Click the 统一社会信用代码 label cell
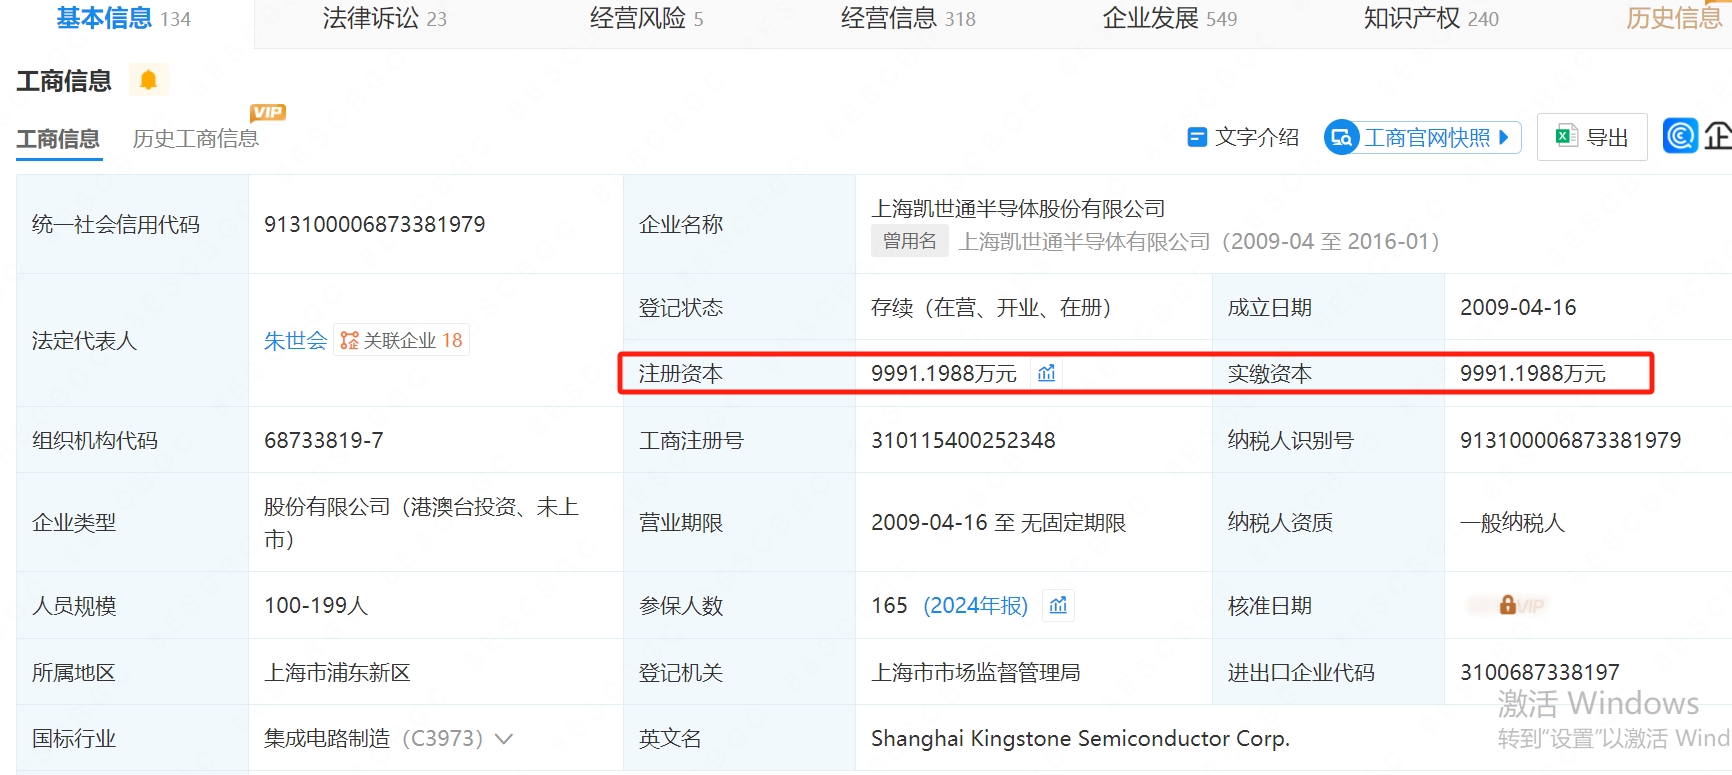This screenshot has height=775, width=1732. (132, 224)
